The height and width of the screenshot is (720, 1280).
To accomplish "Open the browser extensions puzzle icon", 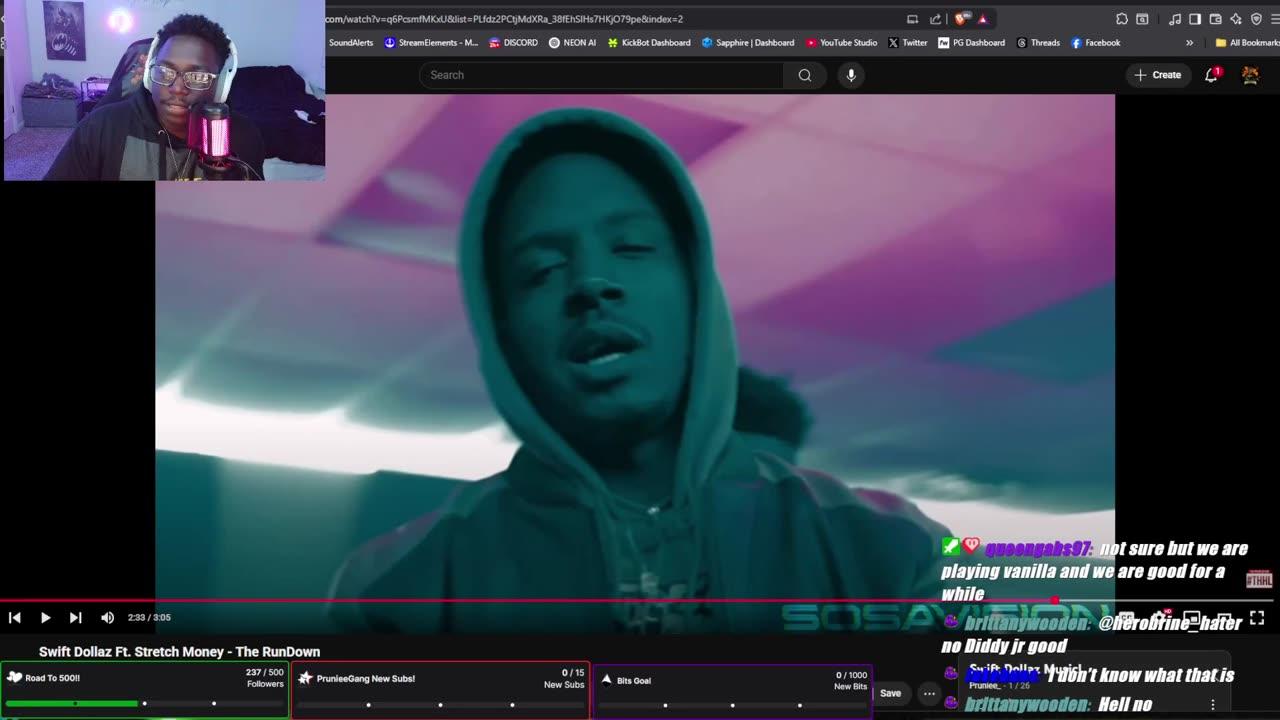I will [x=1122, y=19].
